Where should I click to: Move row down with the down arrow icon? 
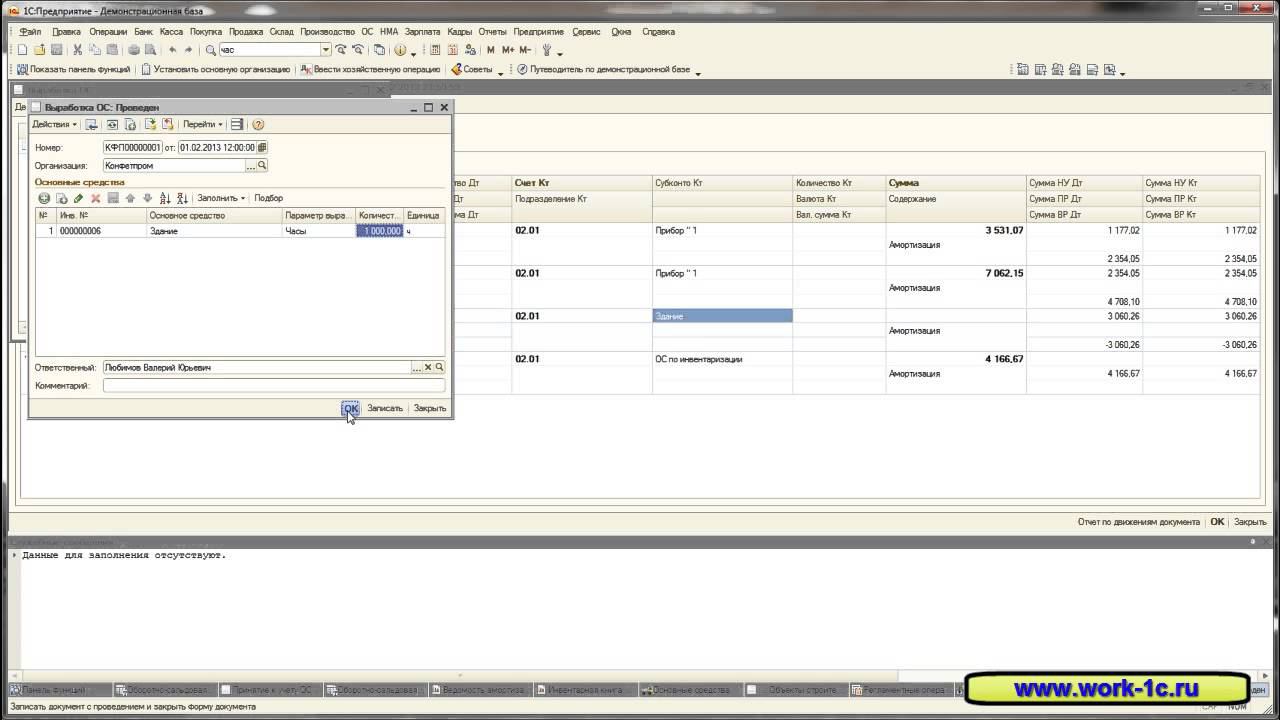coord(147,198)
